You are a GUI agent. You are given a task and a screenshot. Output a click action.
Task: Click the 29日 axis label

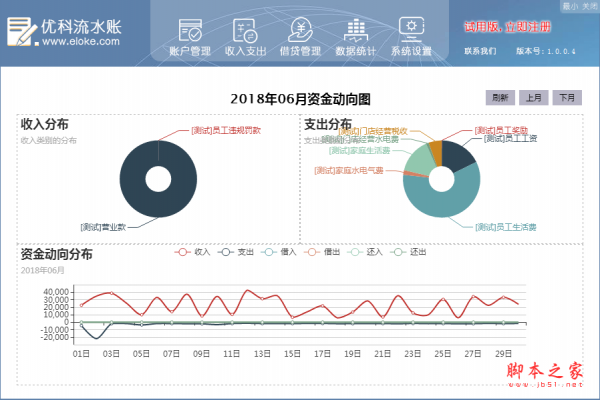tap(503, 354)
